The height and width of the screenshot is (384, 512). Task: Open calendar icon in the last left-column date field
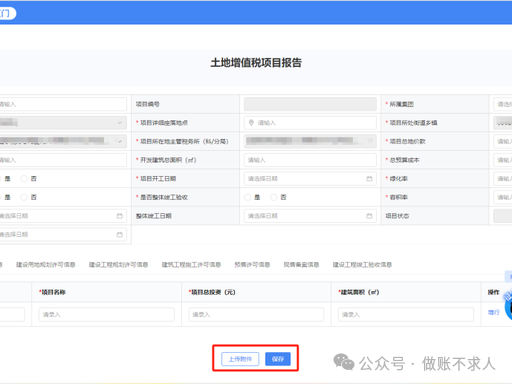(x=119, y=235)
